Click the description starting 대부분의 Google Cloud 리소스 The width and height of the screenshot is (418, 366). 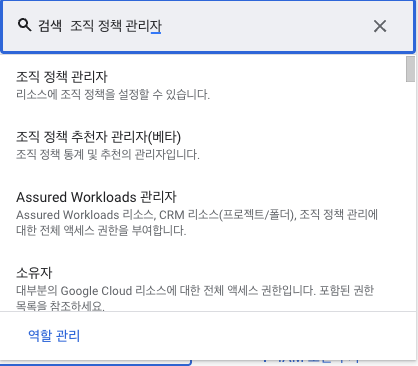coord(195,298)
